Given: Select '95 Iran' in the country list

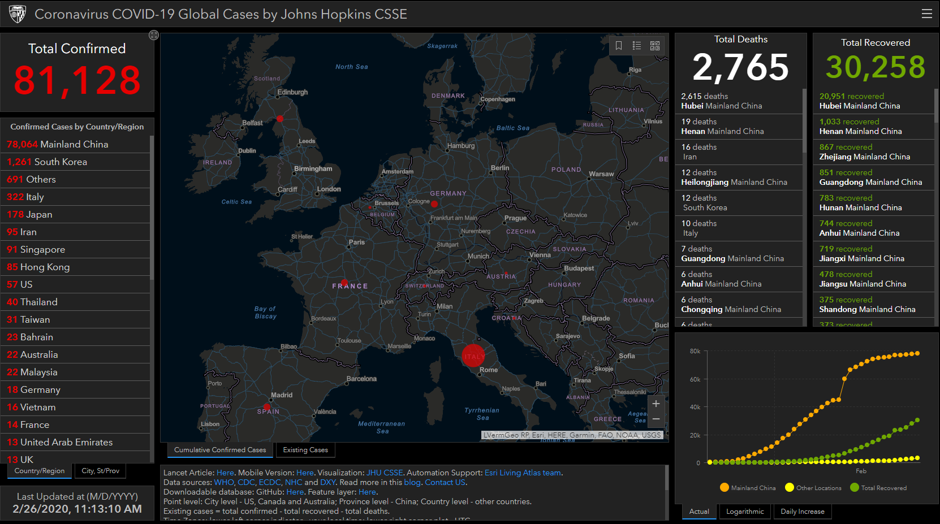Looking at the screenshot, I should coord(75,232).
